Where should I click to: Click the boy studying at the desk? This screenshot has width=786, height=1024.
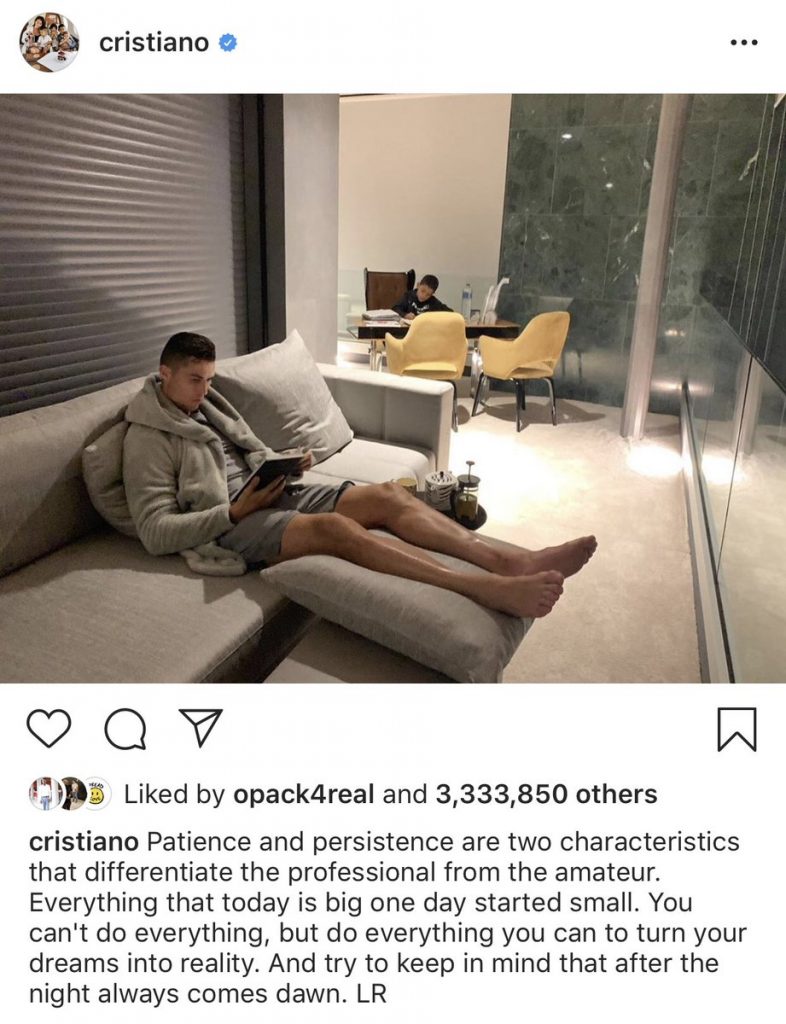(422, 297)
